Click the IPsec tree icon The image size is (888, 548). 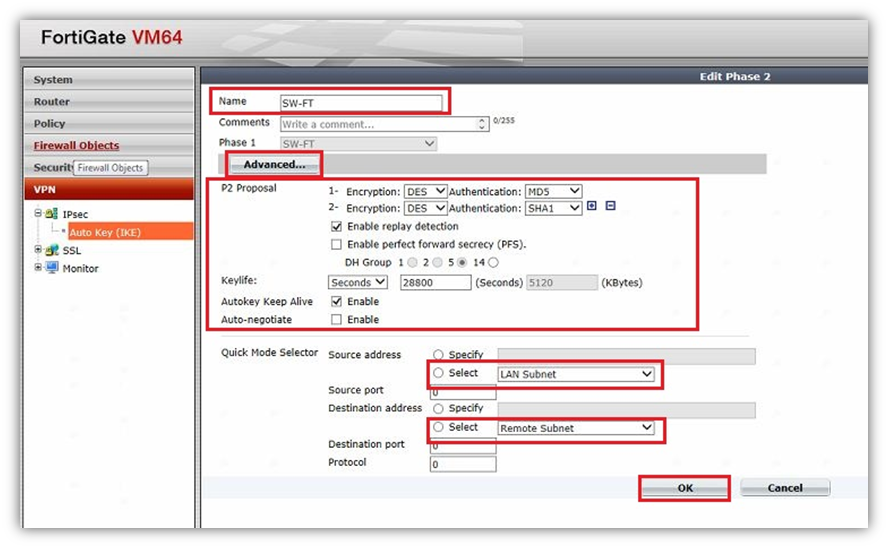[51, 214]
